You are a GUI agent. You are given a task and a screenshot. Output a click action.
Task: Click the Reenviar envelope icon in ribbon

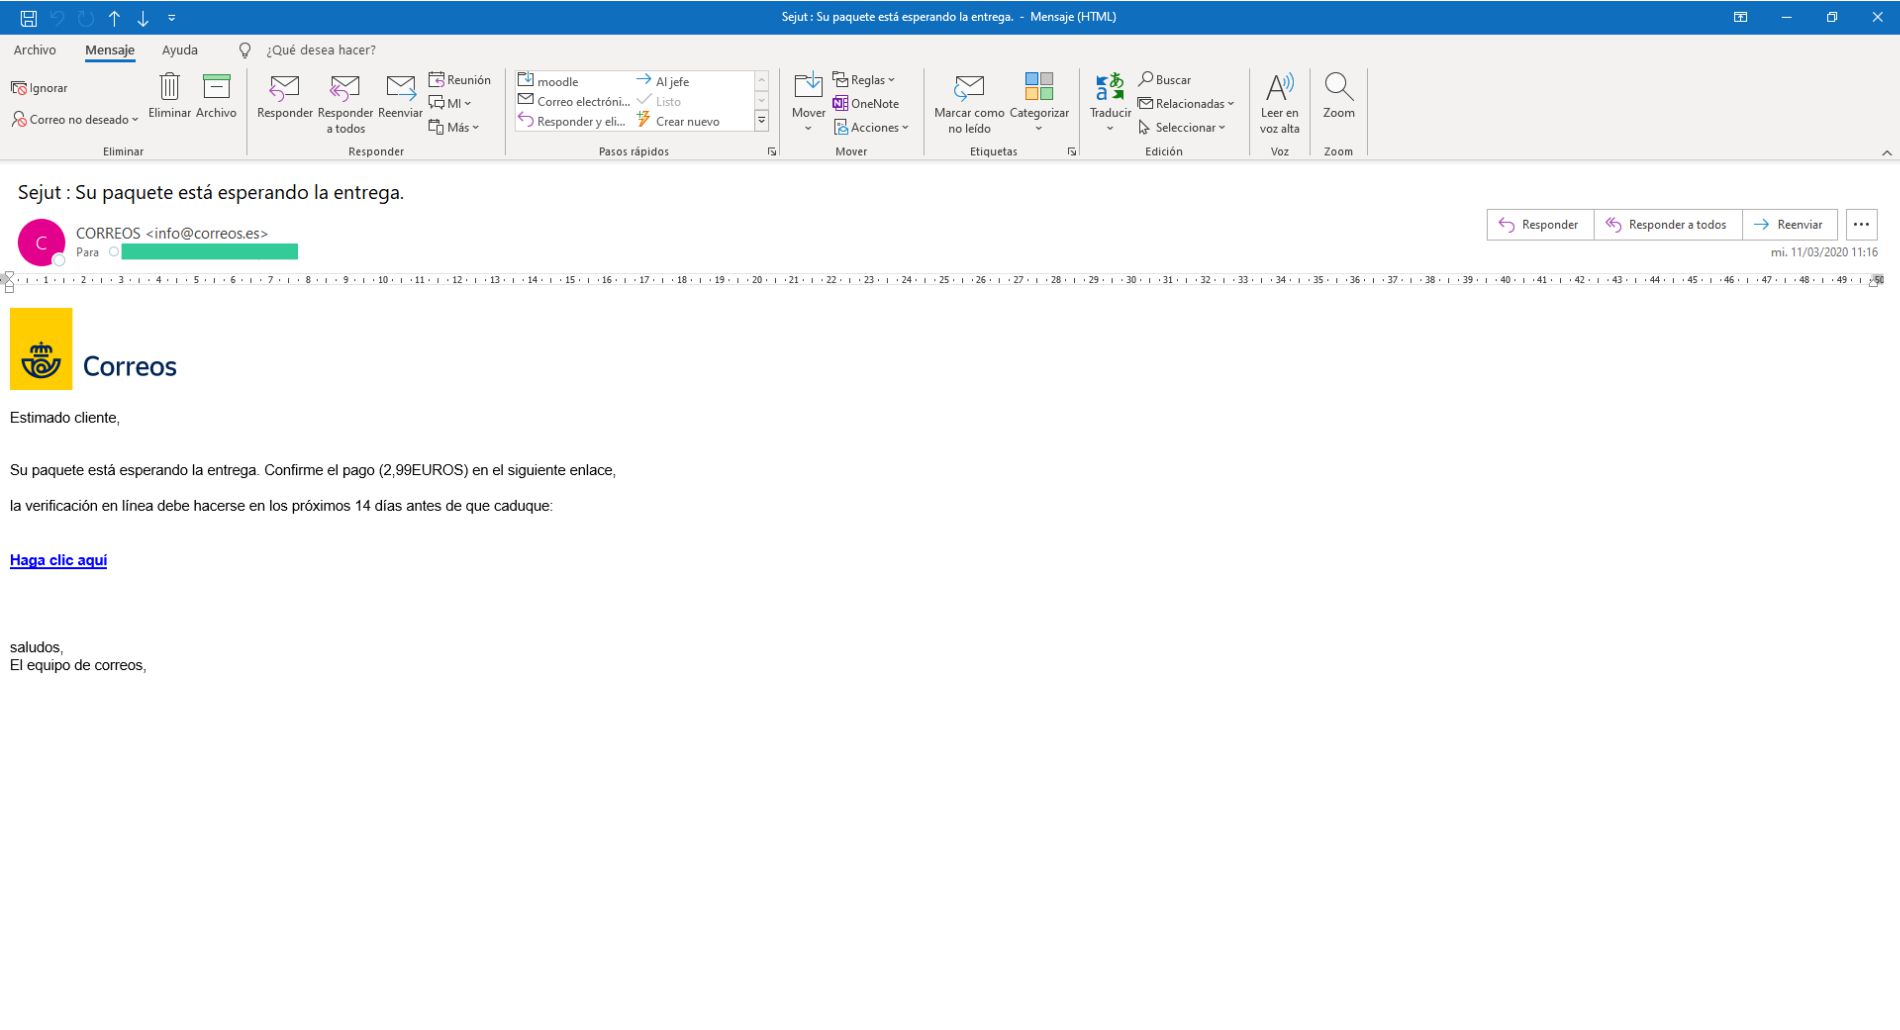(x=400, y=90)
